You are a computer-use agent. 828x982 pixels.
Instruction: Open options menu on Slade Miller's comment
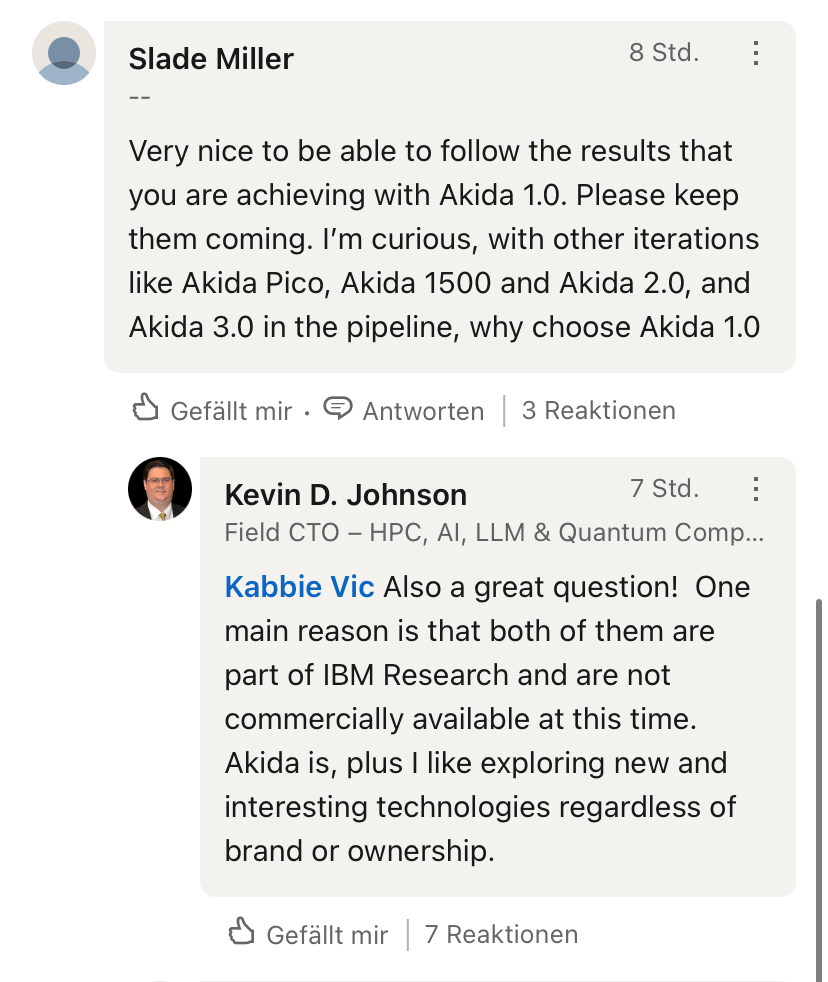pyautogui.click(x=756, y=53)
